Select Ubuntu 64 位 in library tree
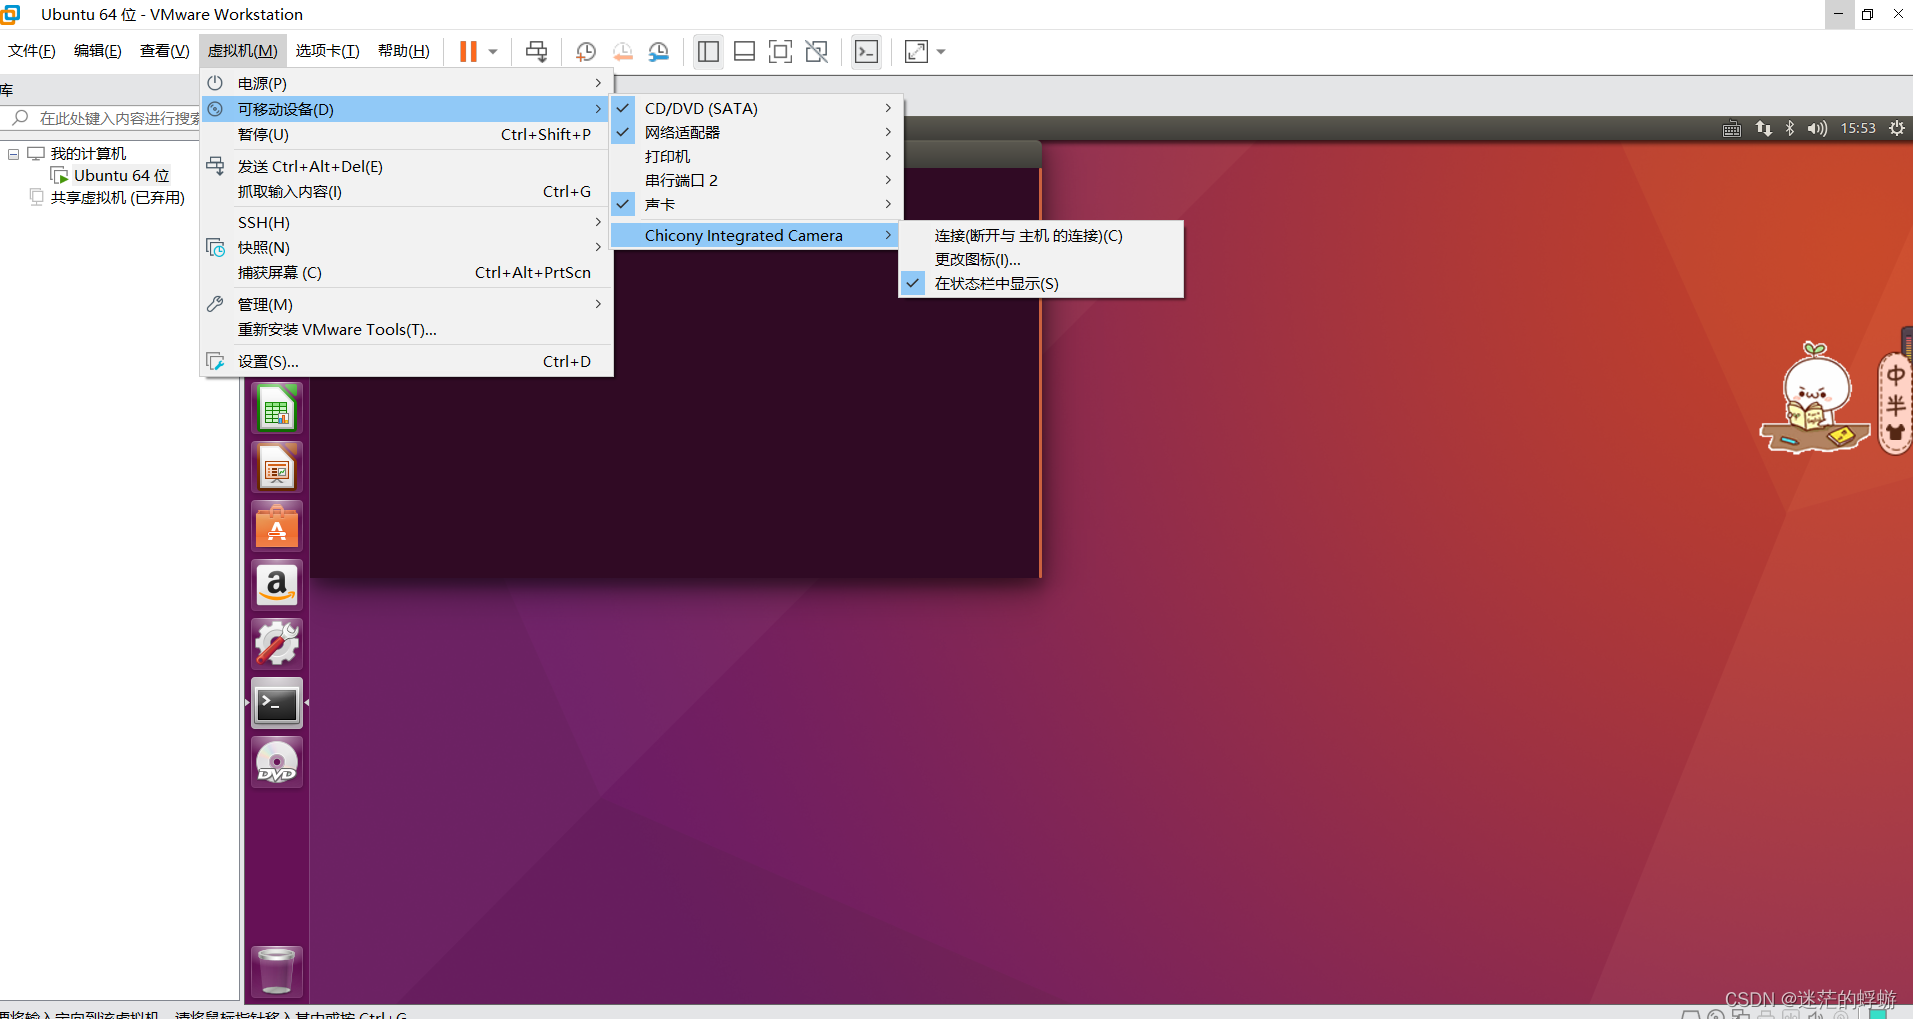The width and height of the screenshot is (1913, 1019). click(121, 175)
